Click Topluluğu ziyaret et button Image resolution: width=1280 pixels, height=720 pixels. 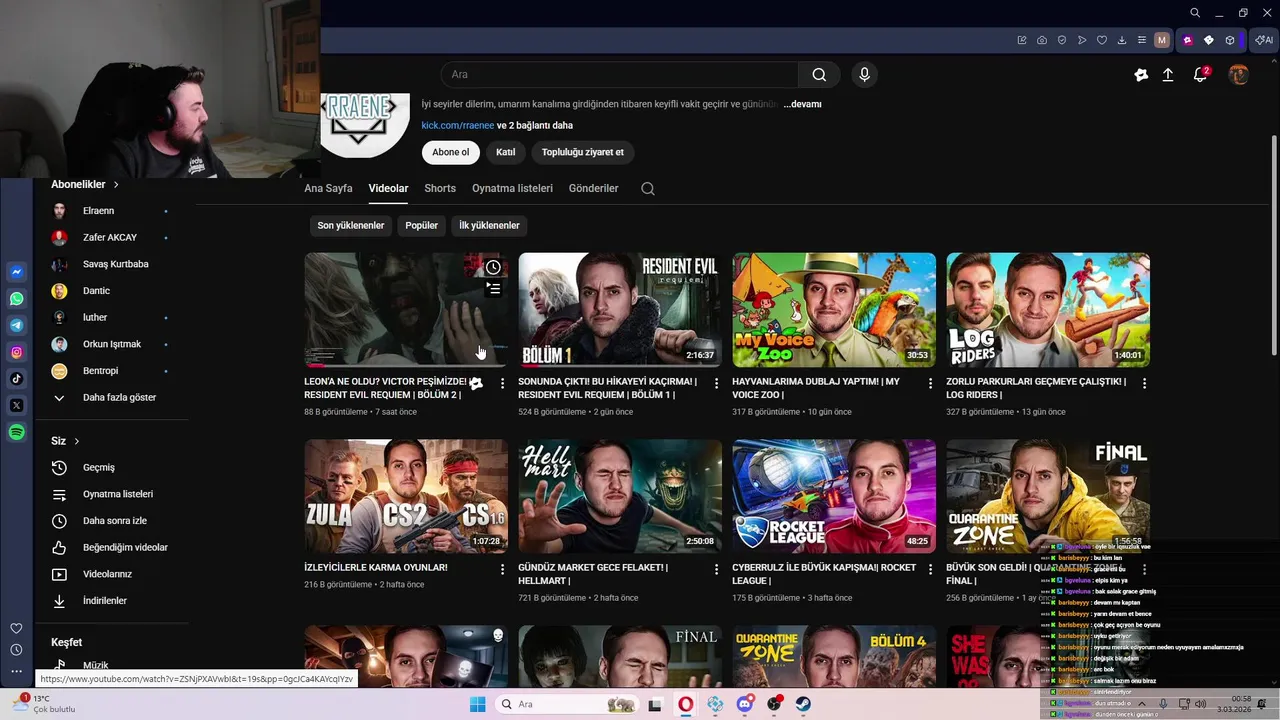point(583,152)
